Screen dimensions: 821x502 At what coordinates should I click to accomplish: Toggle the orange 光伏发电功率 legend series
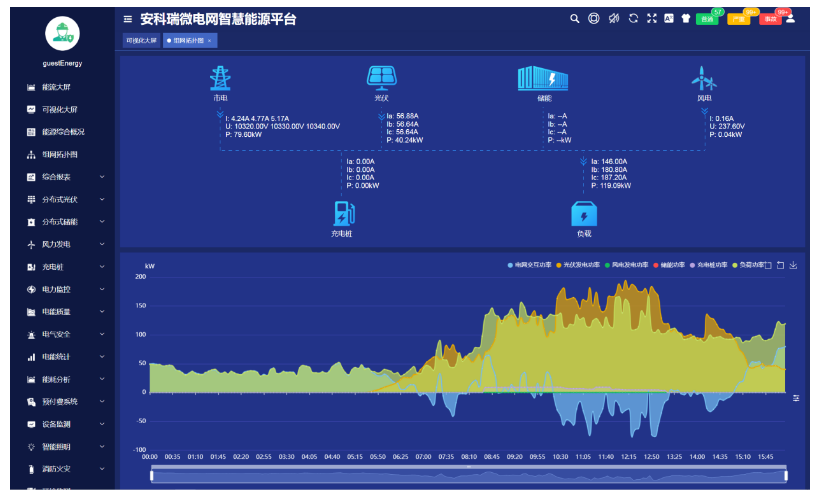[578, 265]
